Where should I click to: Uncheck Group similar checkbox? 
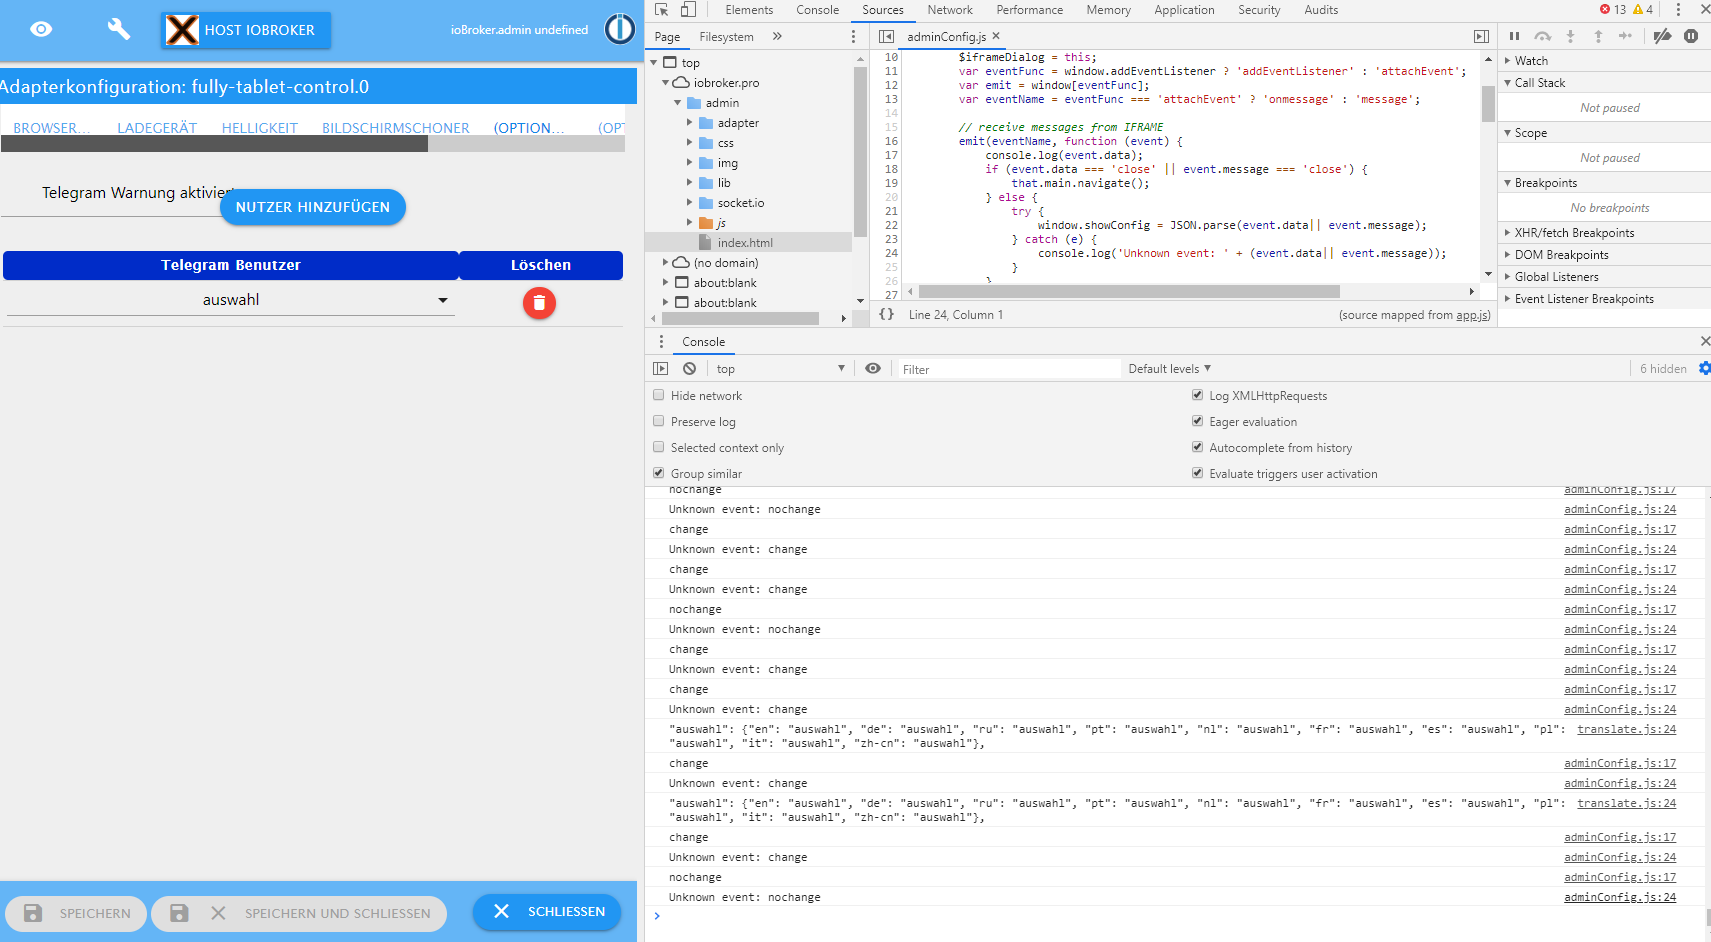658,473
